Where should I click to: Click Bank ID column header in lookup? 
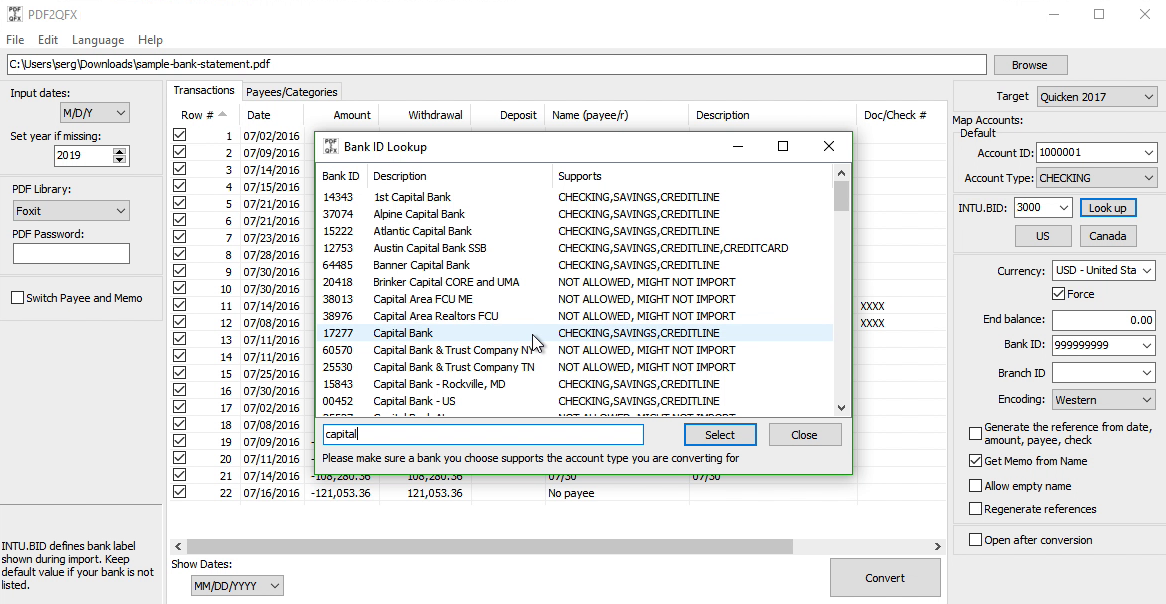click(x=341, y=176)
